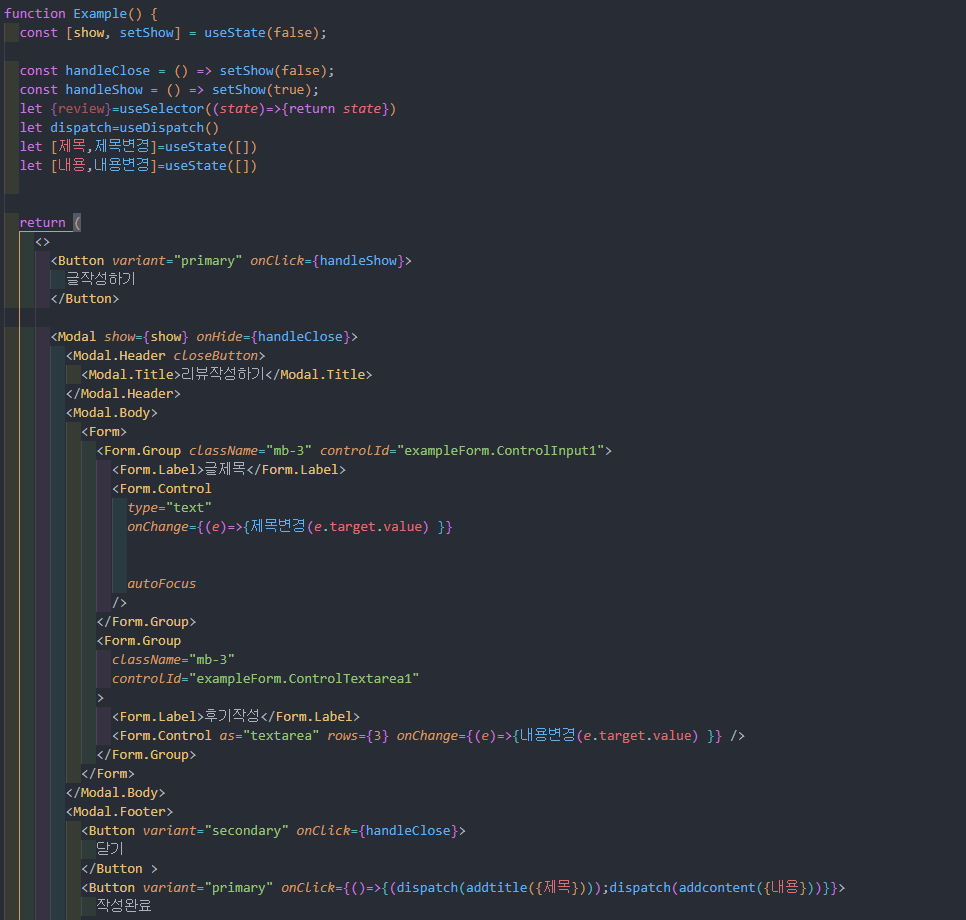Select "review" inside the destructuring braces

[x=81, y=109]
